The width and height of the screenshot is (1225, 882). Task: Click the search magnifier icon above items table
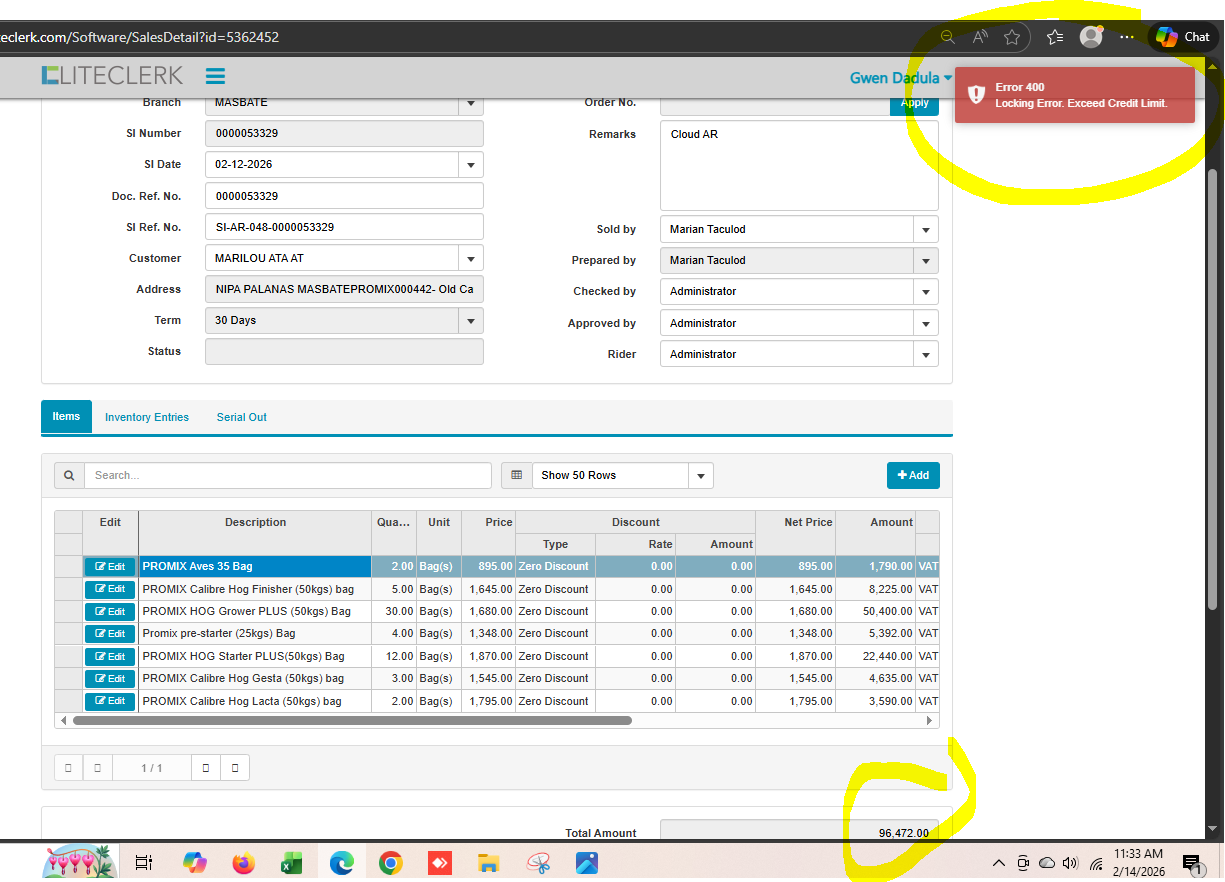tap(69, 476)
